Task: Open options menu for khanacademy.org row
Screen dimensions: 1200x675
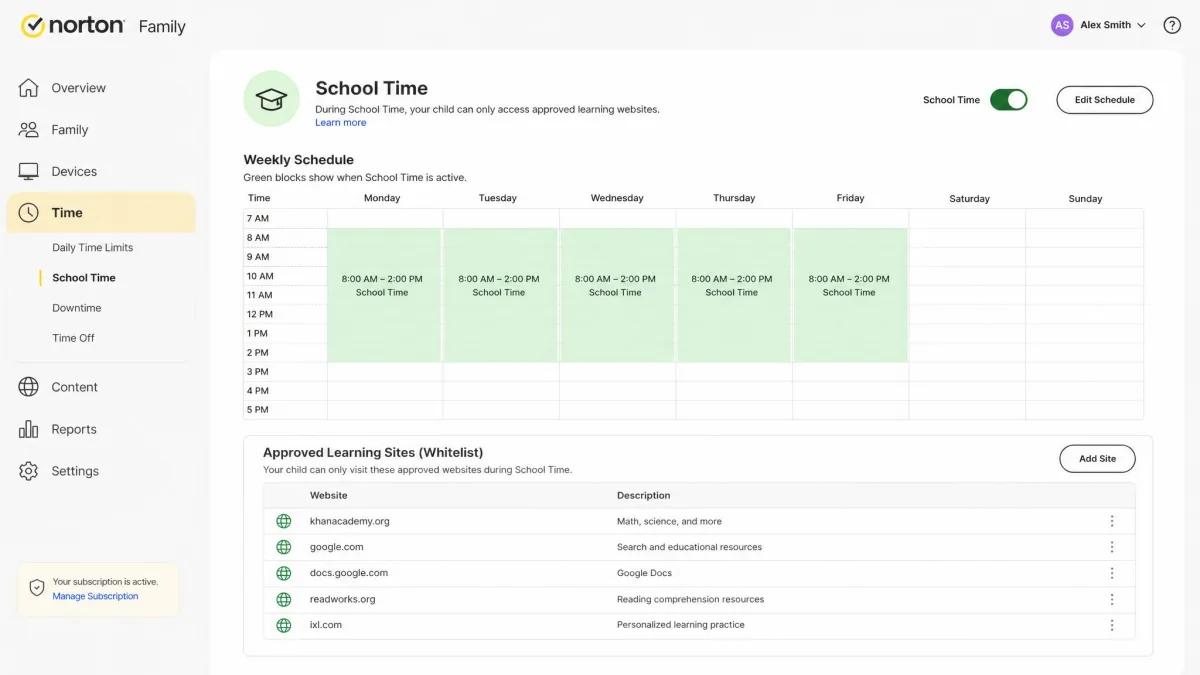Action: pyautogui.click(x=1112, y=521)
